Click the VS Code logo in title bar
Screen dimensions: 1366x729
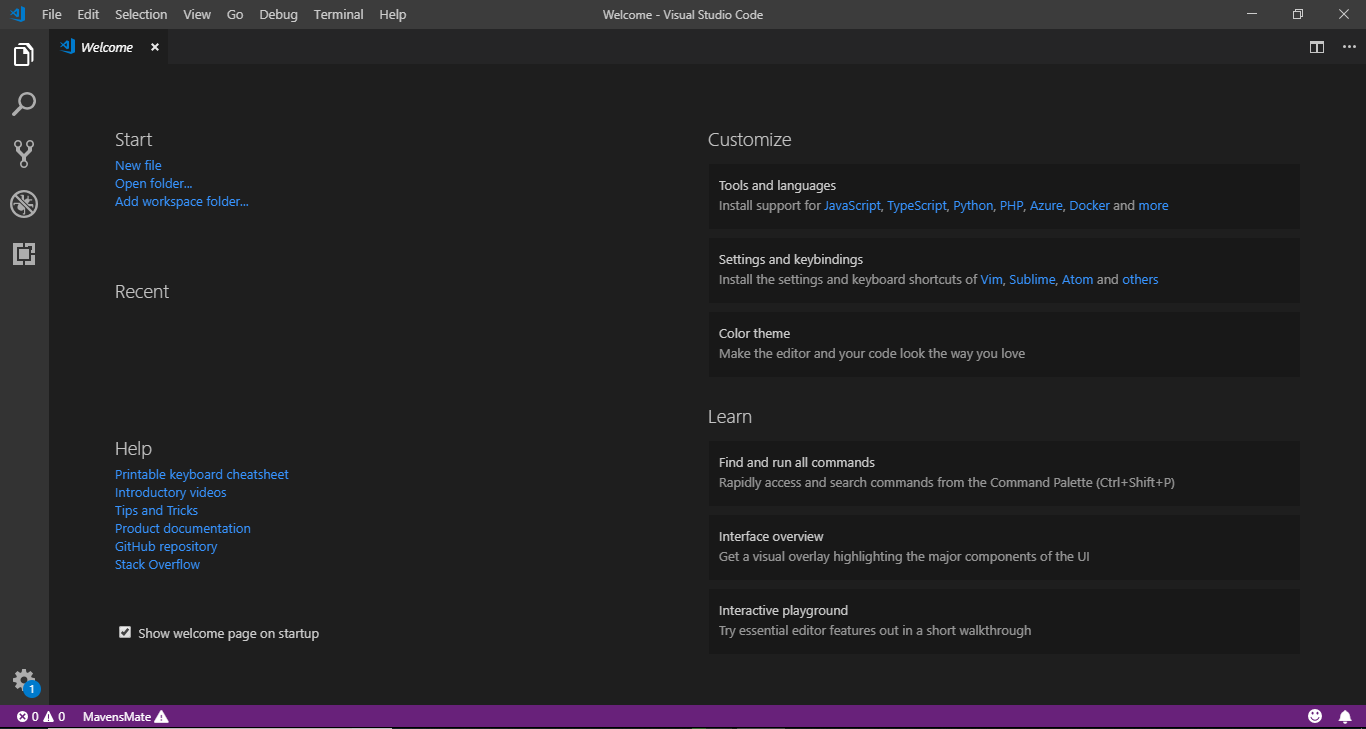(x=17, y=14)
